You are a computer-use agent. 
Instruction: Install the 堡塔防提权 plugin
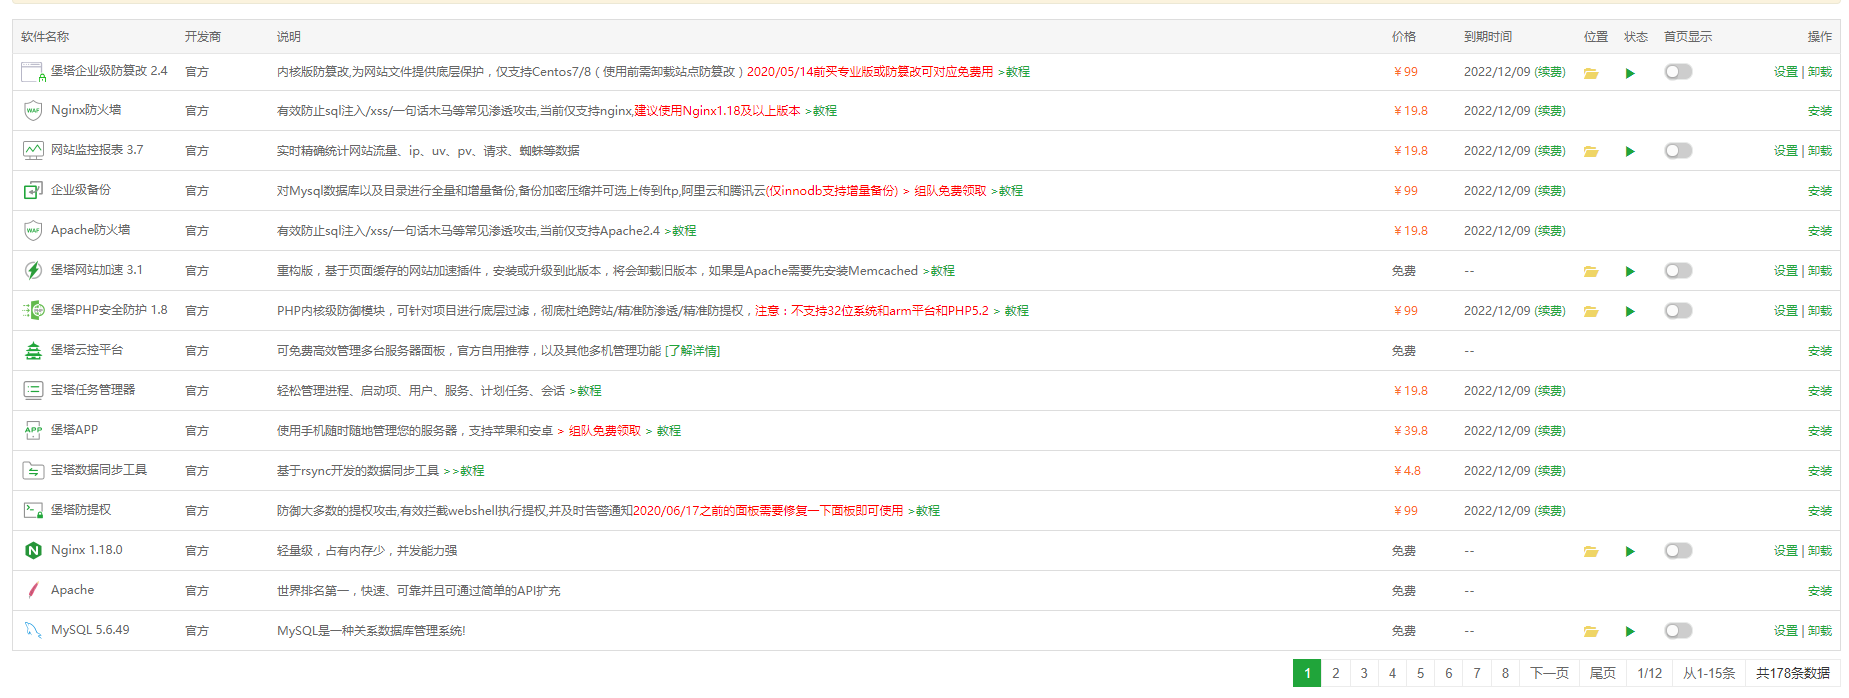click(x=1820, y=511)
